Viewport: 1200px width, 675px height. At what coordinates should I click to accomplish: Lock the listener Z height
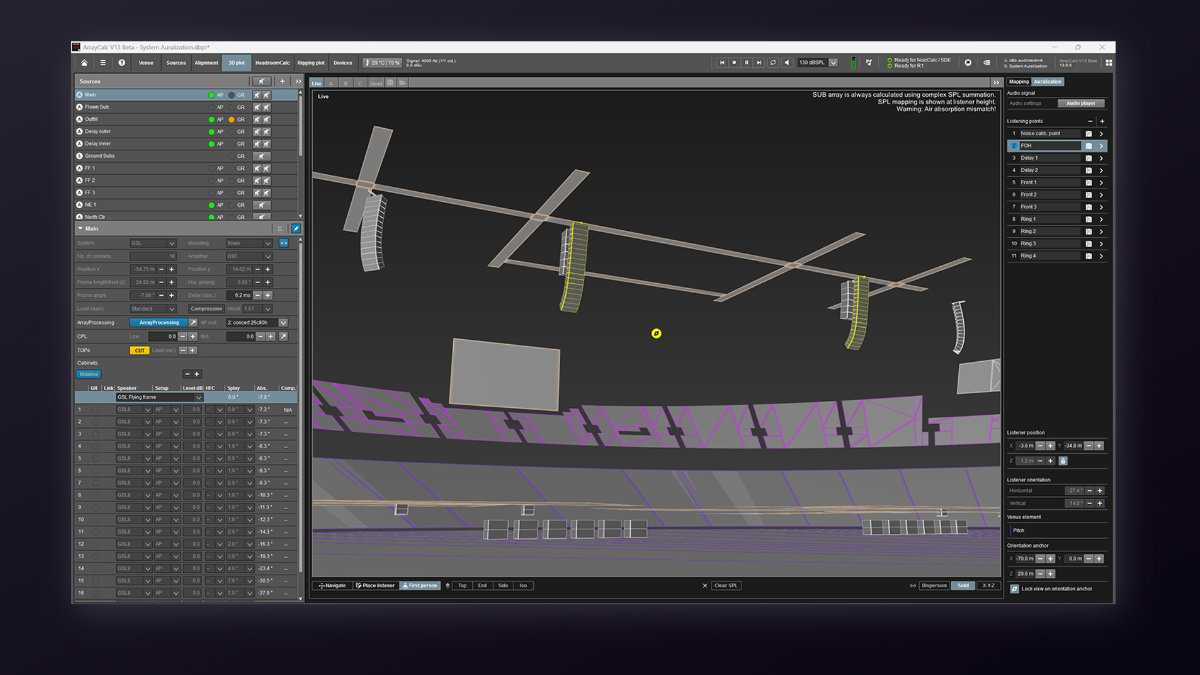point(1062,461)
